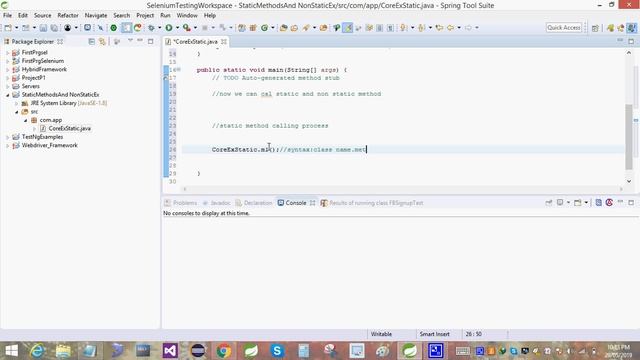Click the Quick Access search field
This screenshot has width=640, height=360.
(564, 28)
